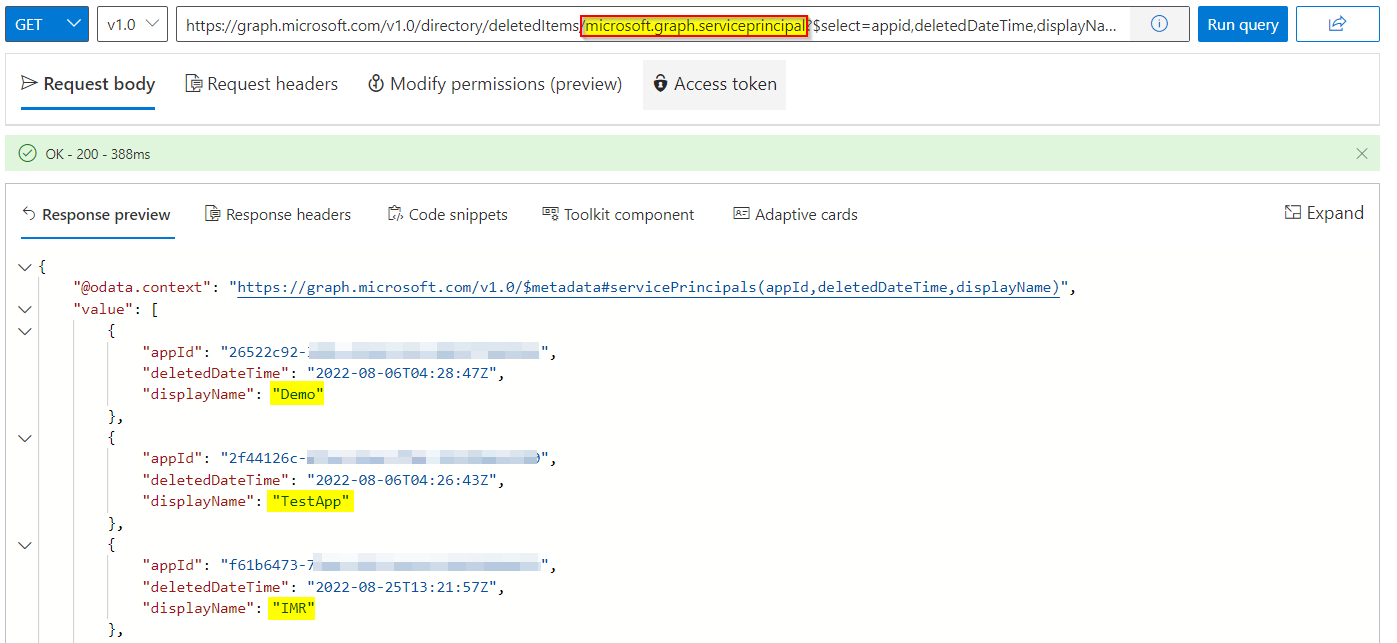Click the appId value starting f61b6473
Screen dimensions: 1397x643
[x=387, y=566]
